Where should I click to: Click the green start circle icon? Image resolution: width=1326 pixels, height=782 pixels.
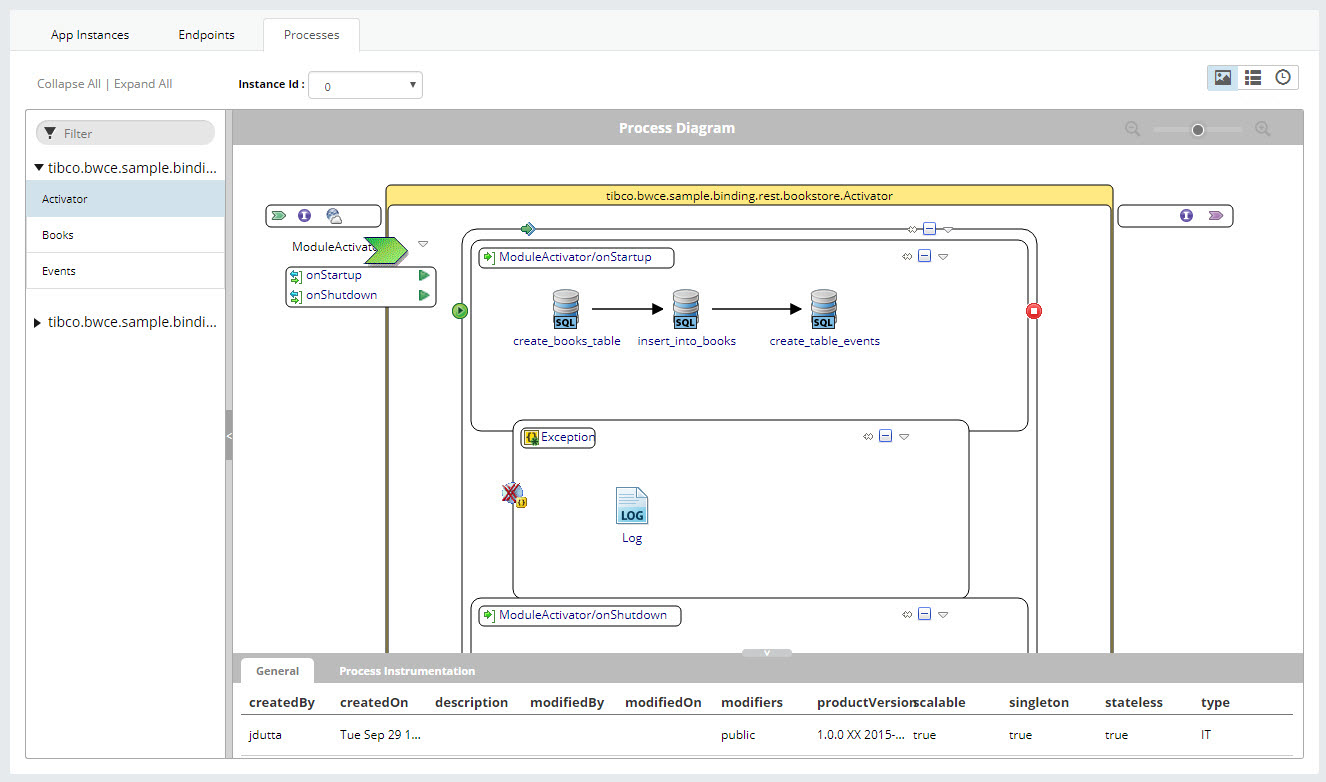click(460, 311)
